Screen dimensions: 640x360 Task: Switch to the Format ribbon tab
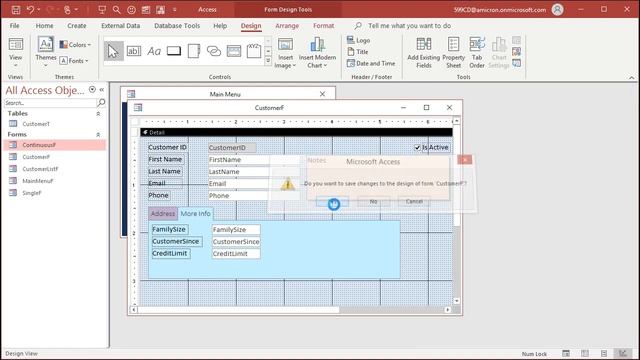pos(324,26)
